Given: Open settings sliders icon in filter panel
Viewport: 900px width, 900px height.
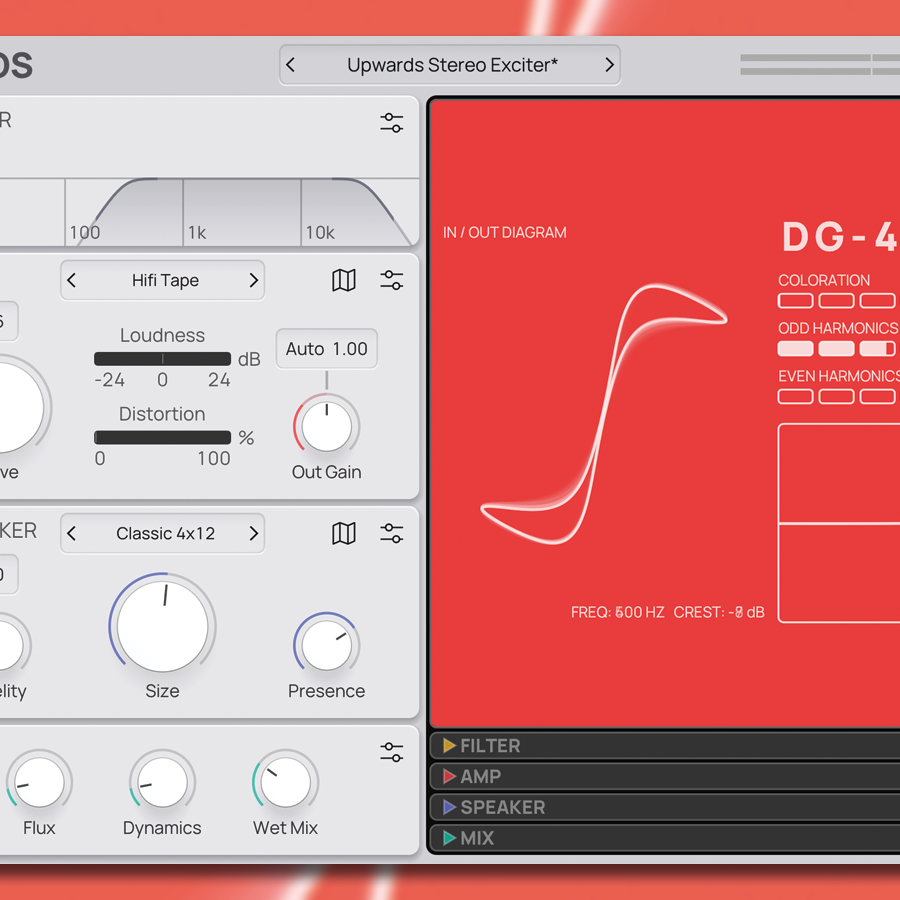Looking at the screenshot, I should point(391,123).
